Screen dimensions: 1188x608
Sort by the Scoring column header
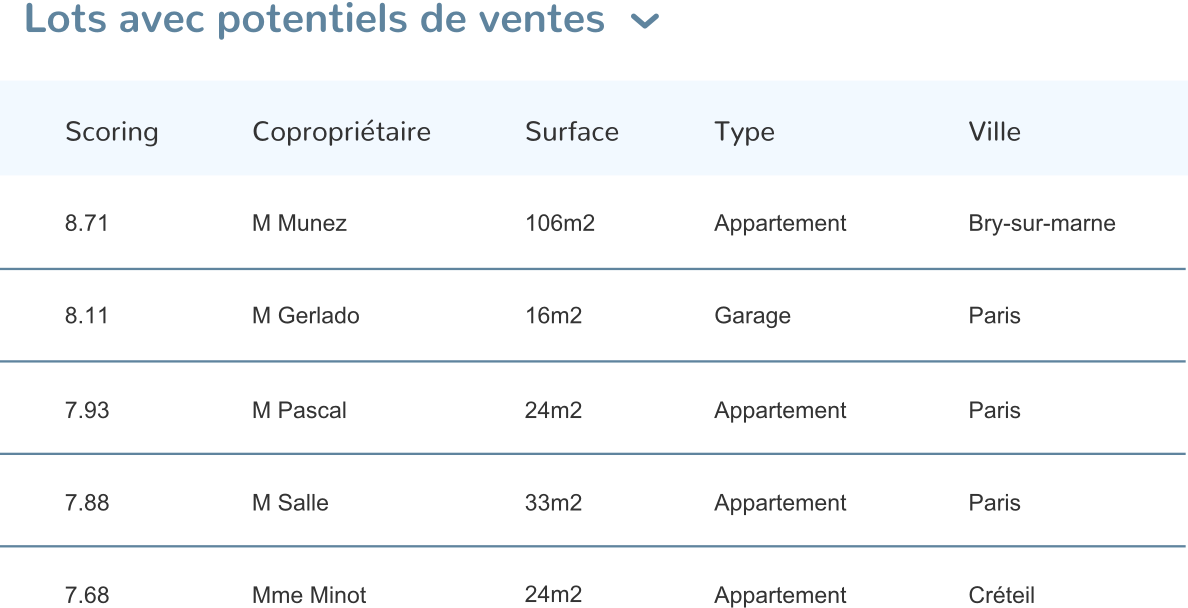112,132
